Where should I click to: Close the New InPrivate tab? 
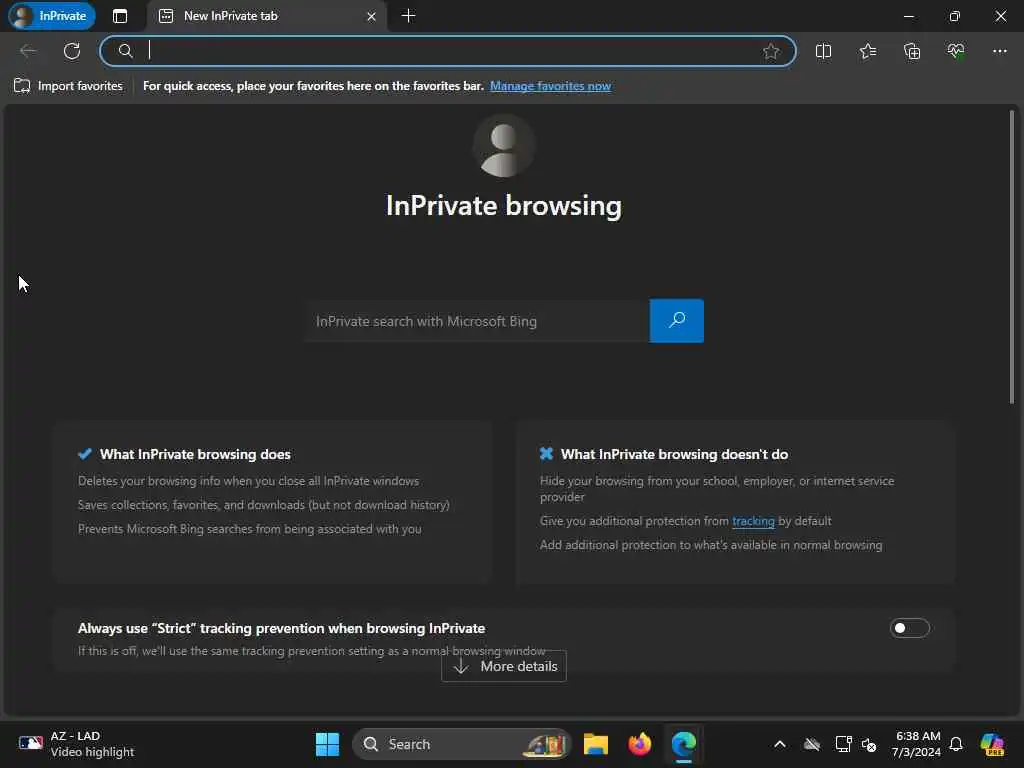click(x=372, y=16)
